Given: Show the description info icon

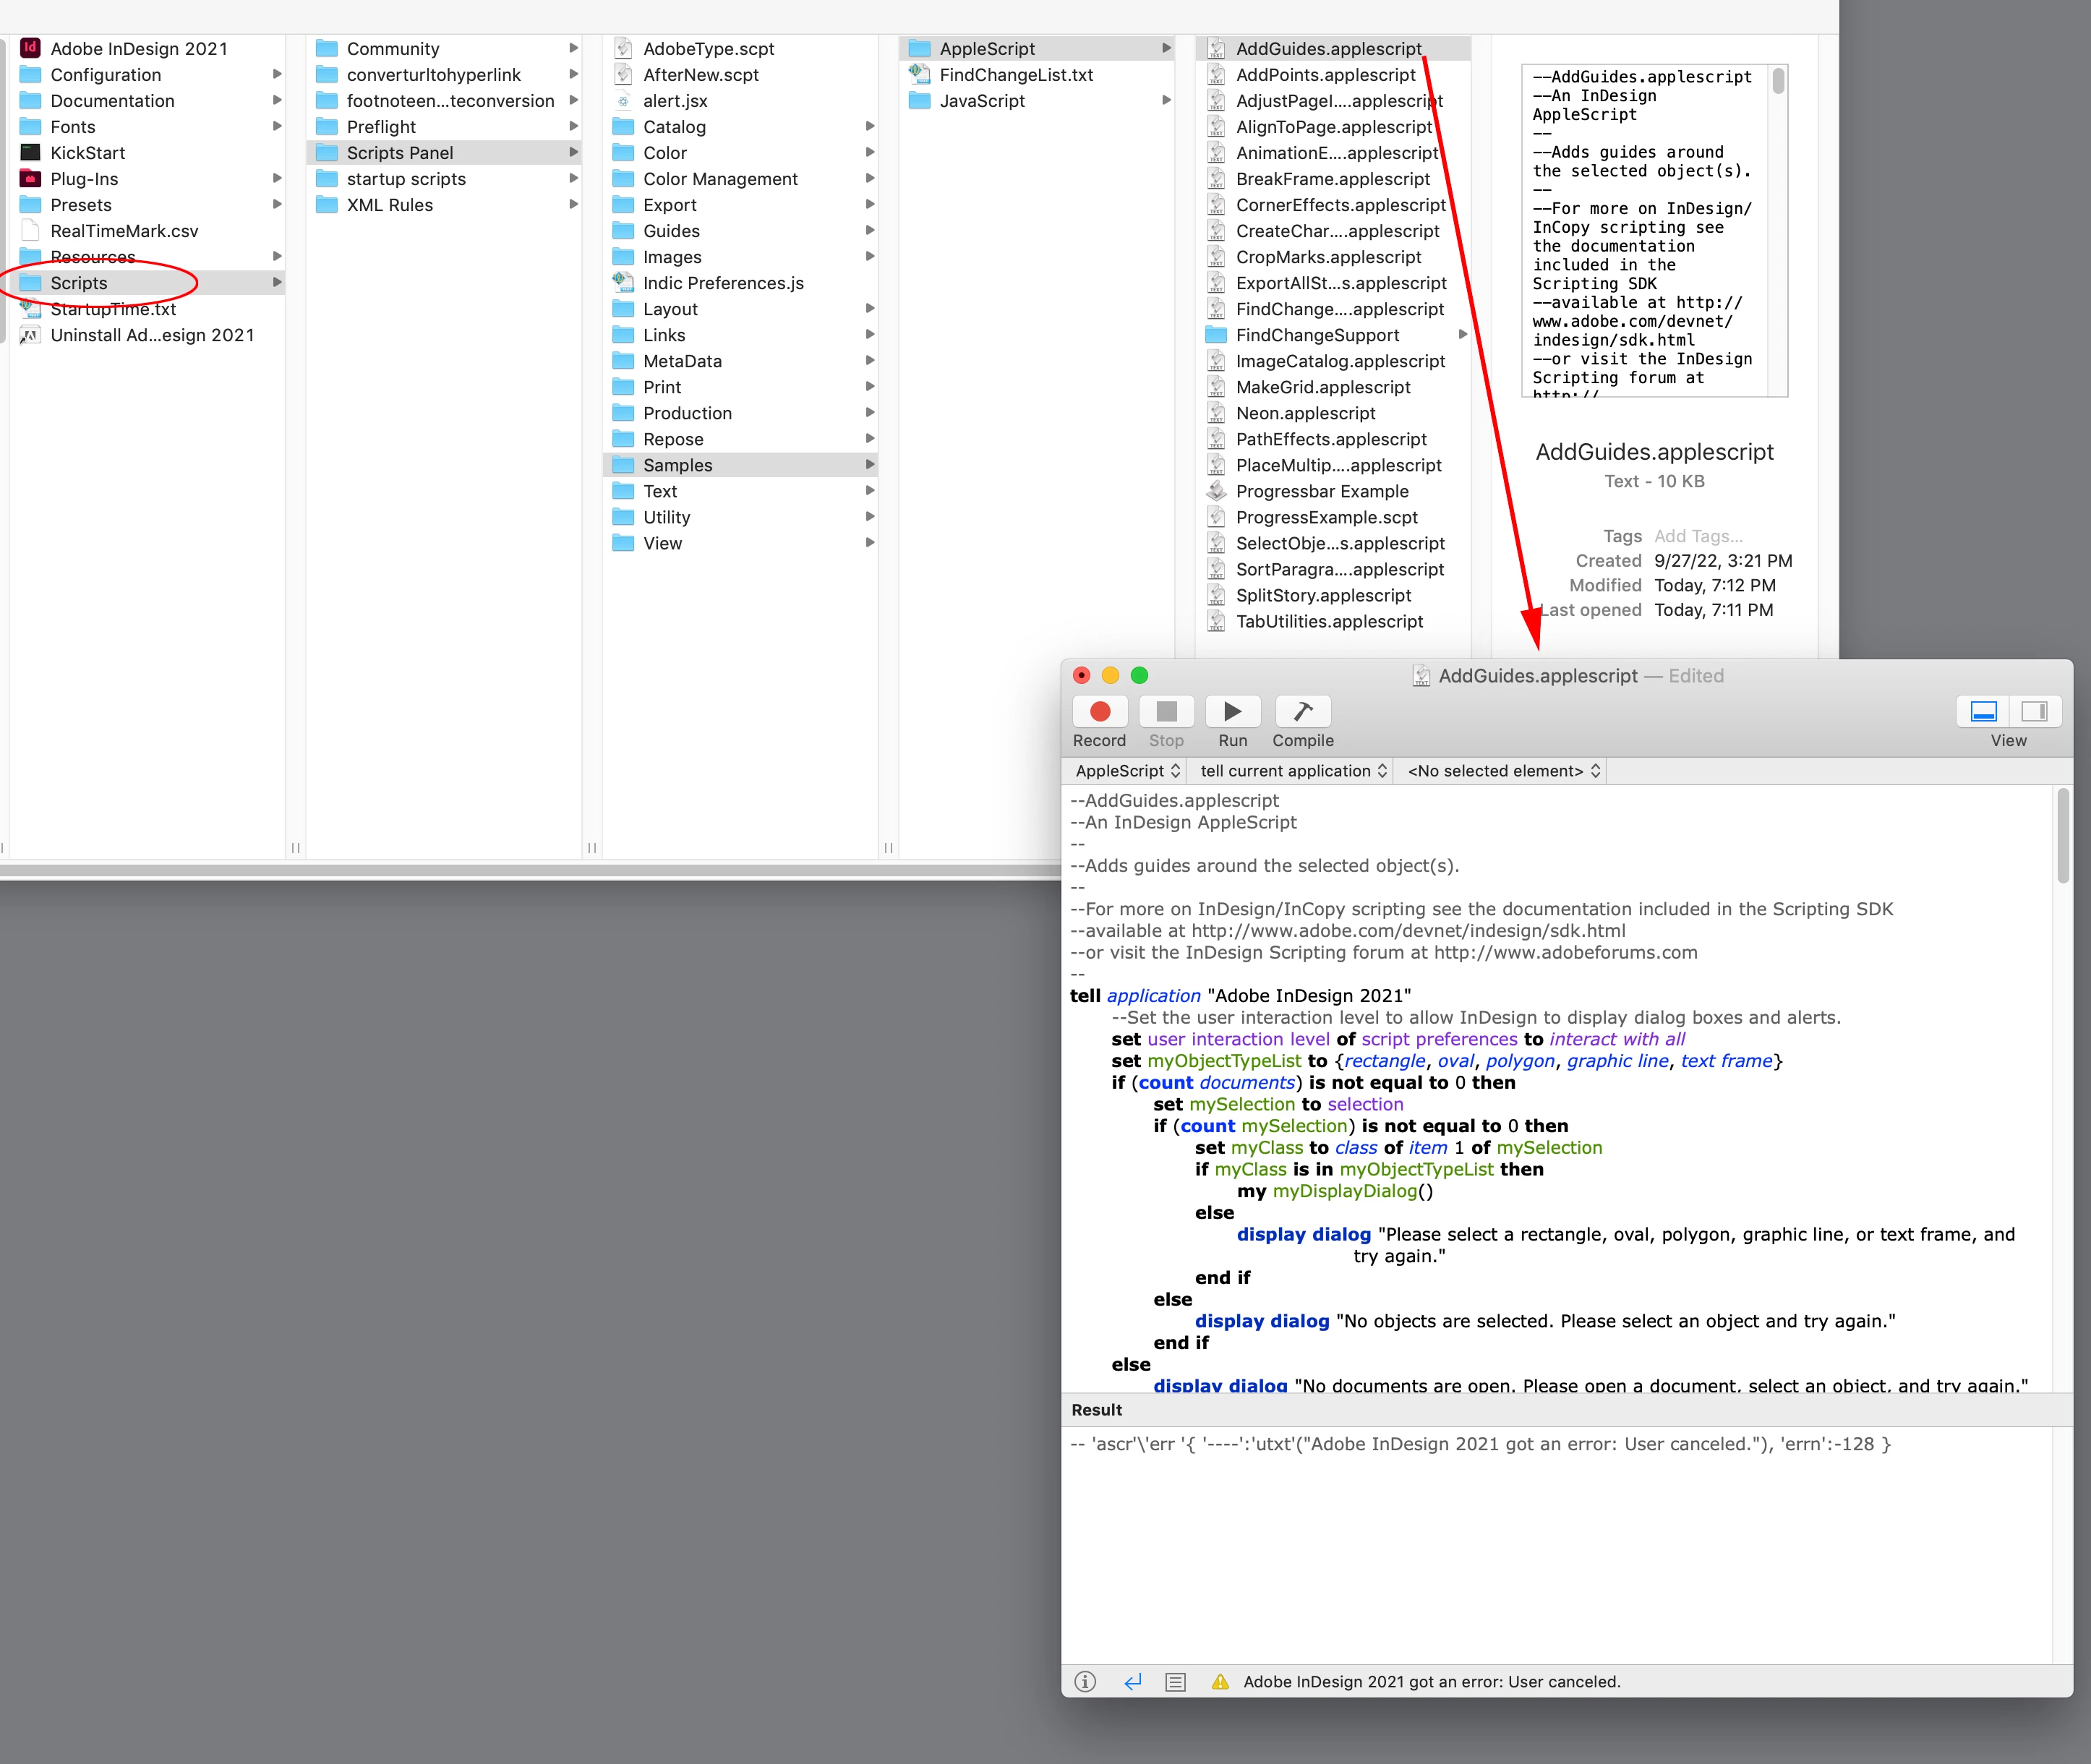Looking at the screenshot, I should [1085, 1682].
